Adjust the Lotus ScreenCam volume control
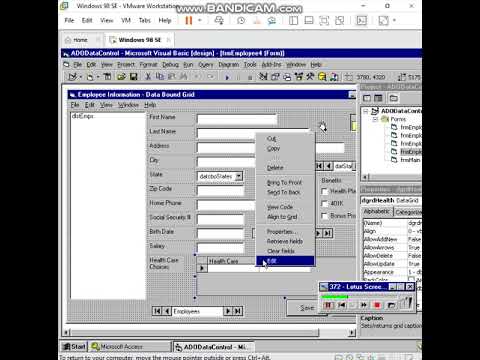 (x=407, y=303)
